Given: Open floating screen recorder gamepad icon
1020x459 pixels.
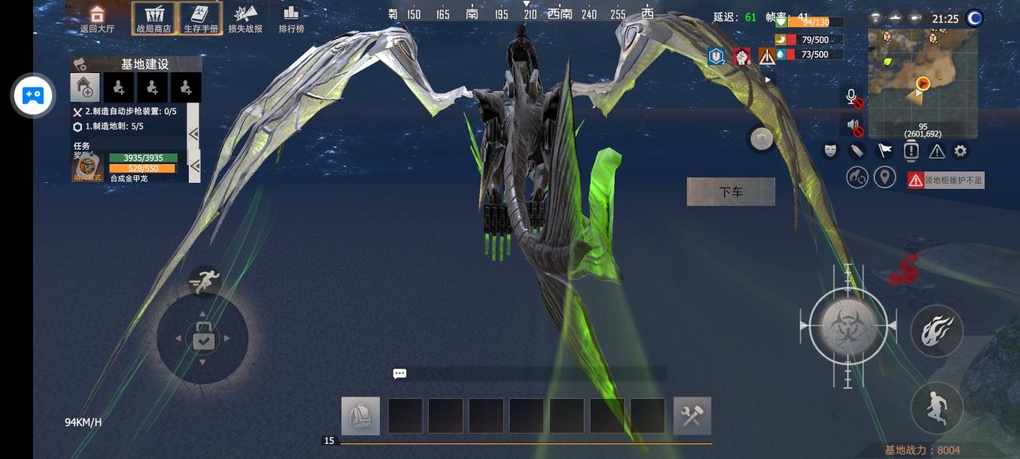Looking at the screenshot, I should (33, 96).
